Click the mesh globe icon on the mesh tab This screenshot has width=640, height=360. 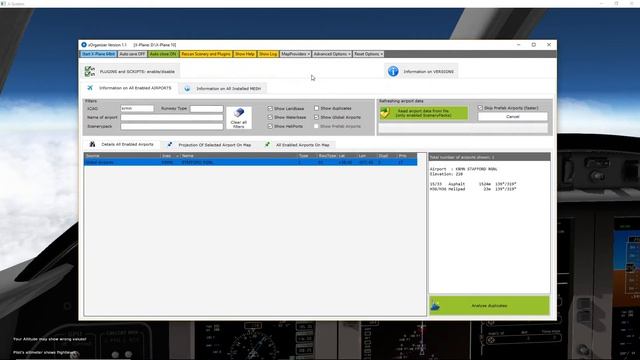click(x=187, y=88)
